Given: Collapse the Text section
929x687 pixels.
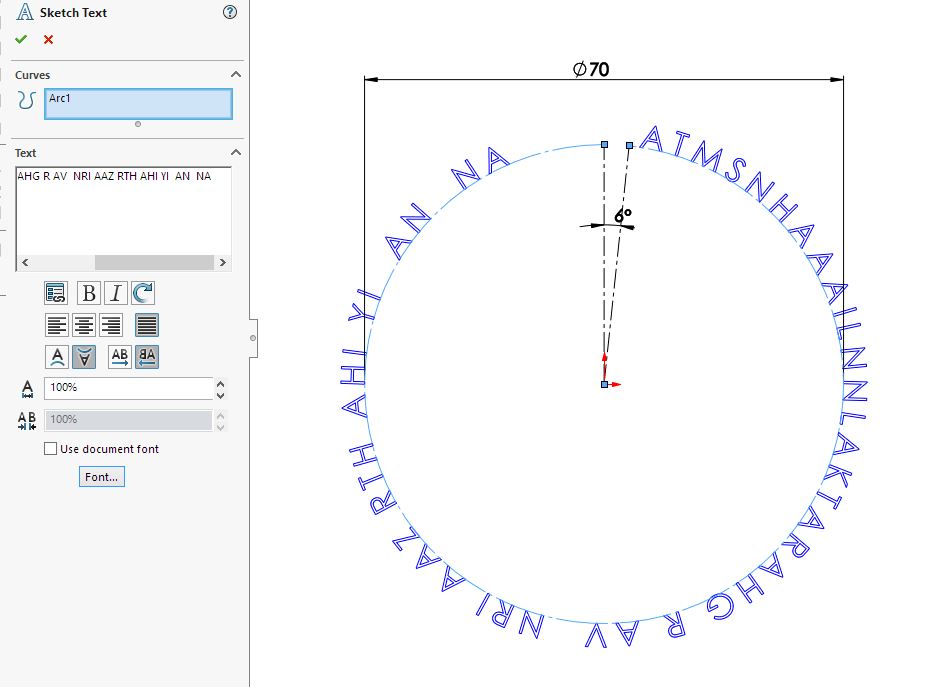Looking at the screenshot, I should [x=234, y=152].
